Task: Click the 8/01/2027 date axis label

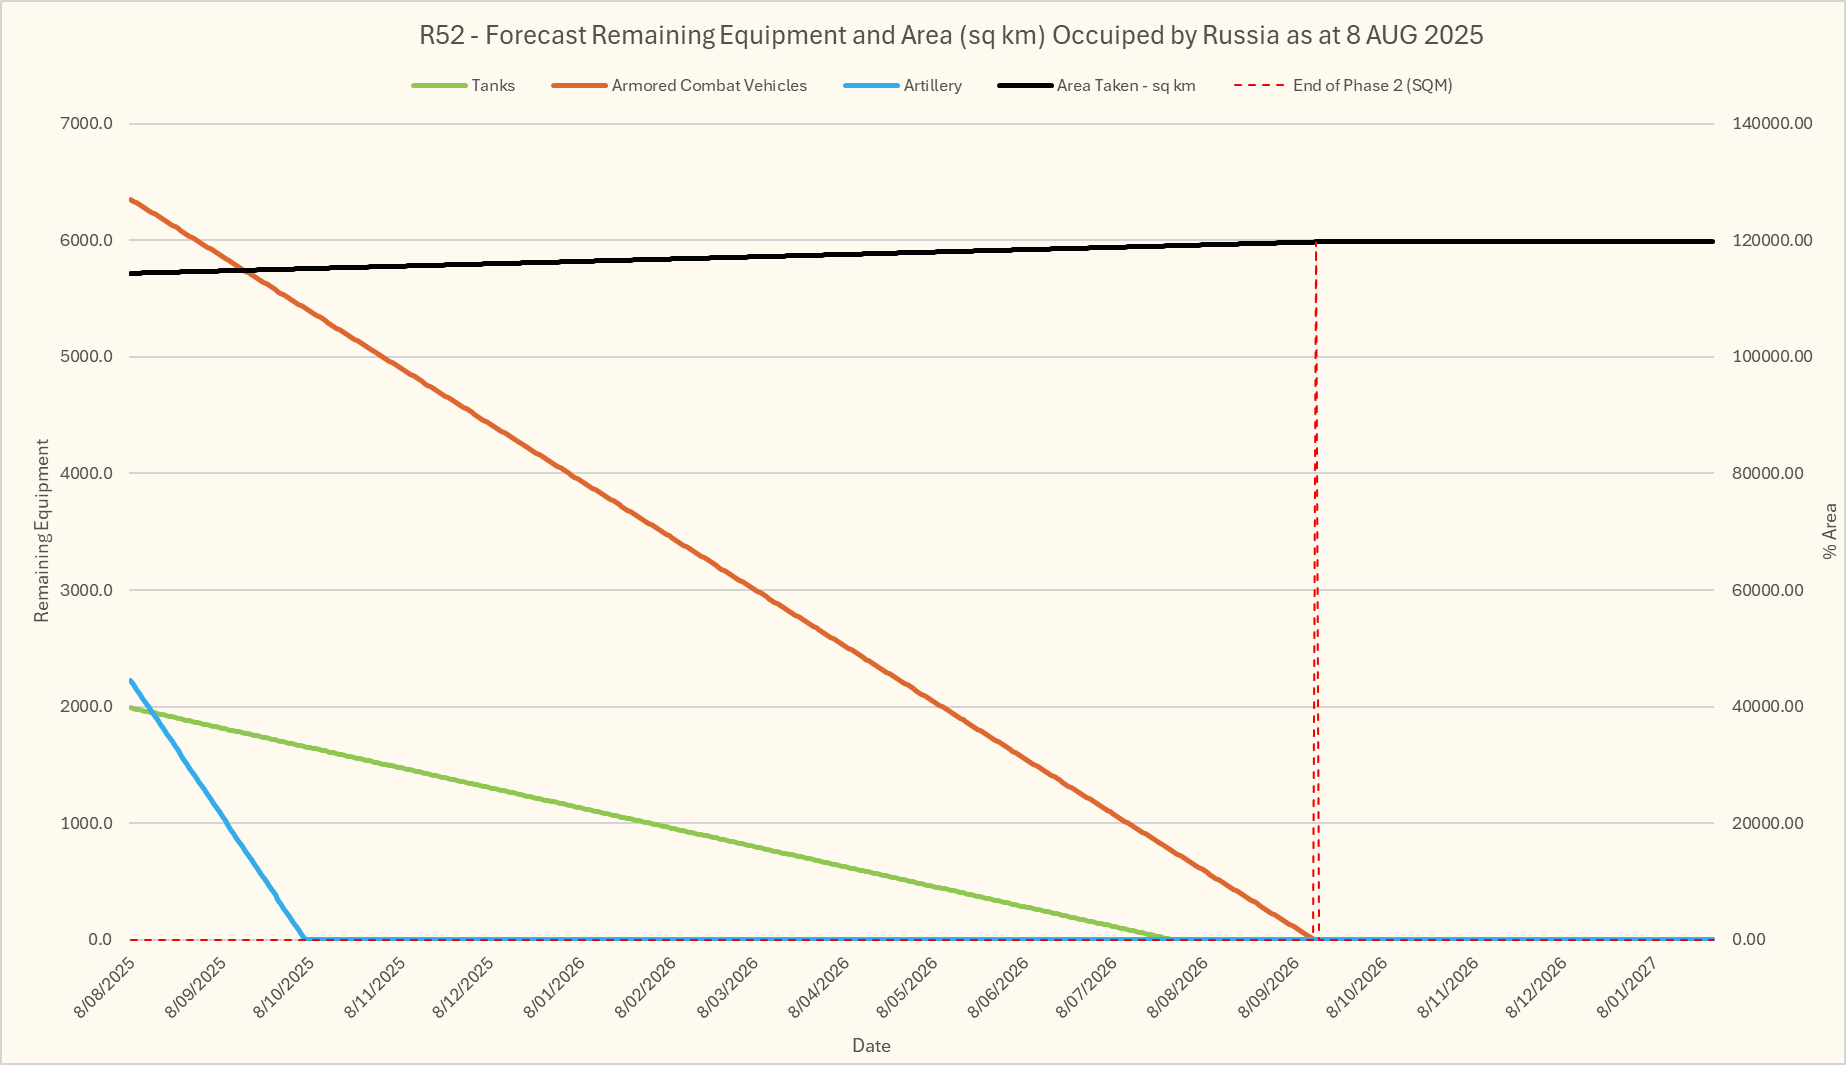Action: [x=1628, y=987]
